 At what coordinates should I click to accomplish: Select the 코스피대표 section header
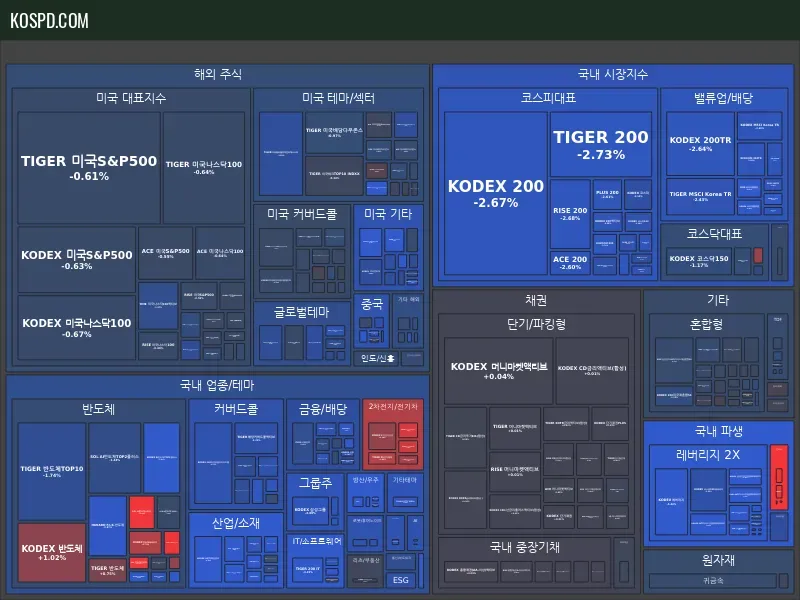[548, 98]
